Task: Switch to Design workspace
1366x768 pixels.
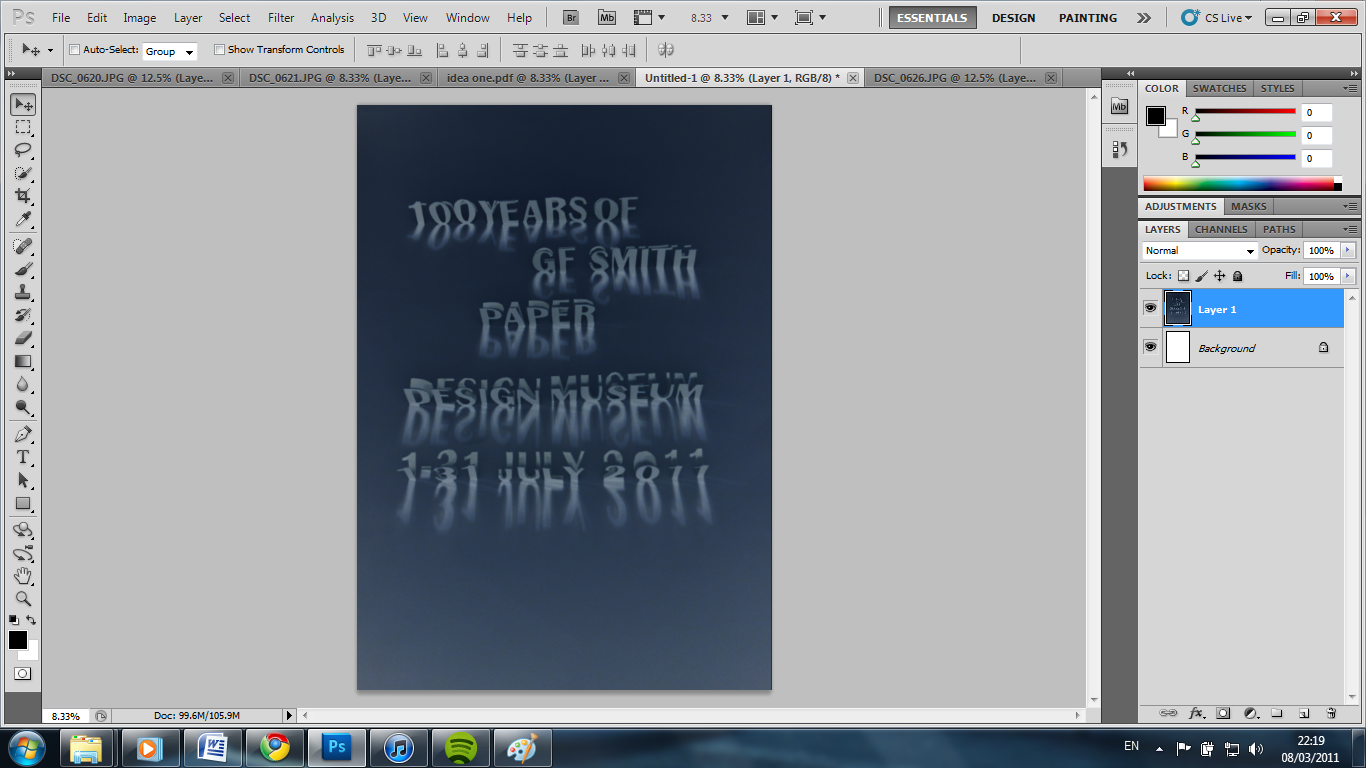Action: (x=1013, y=18)
